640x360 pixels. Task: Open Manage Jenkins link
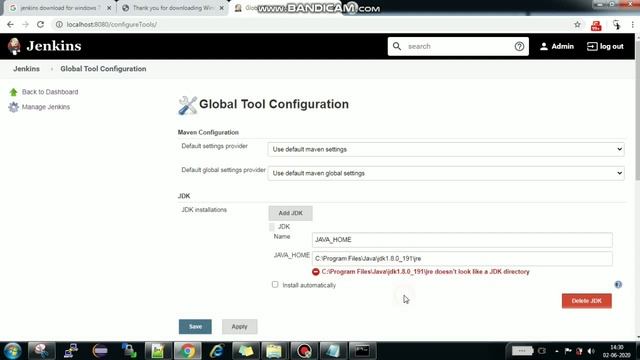point(46,107)
